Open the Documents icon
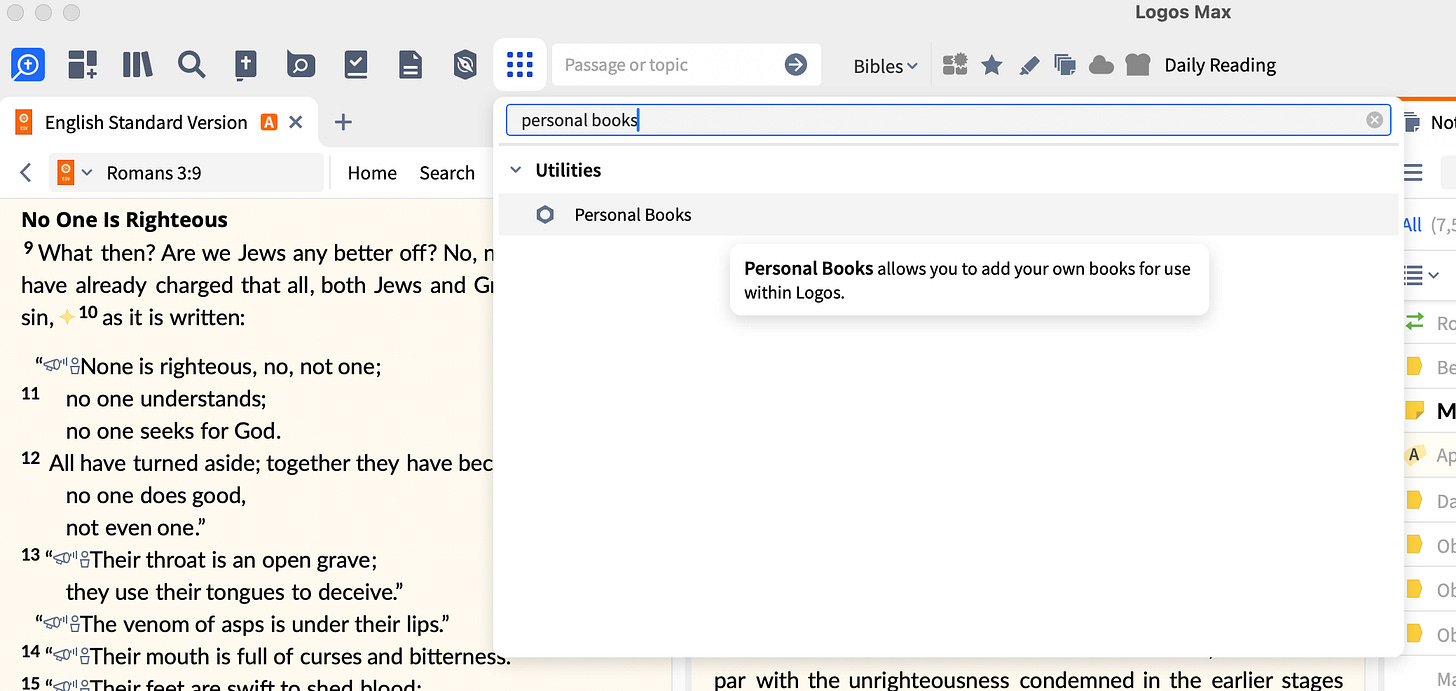 410,64
